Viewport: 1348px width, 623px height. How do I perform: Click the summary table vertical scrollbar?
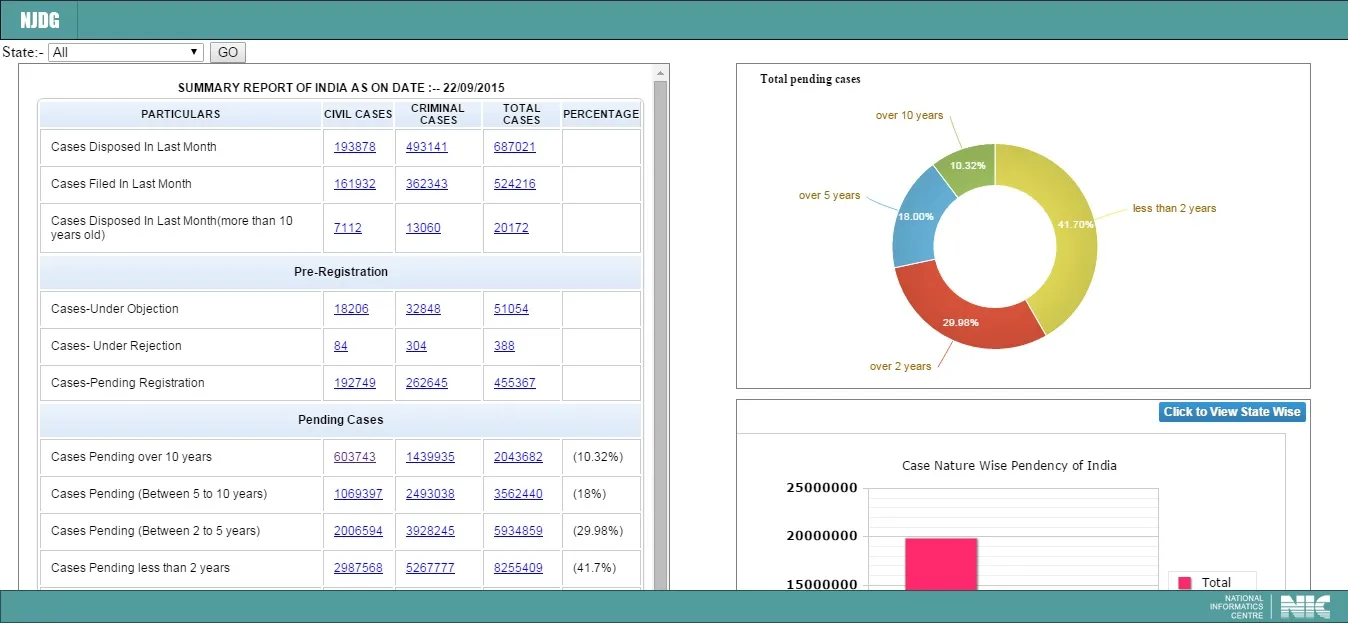point(661,320)
